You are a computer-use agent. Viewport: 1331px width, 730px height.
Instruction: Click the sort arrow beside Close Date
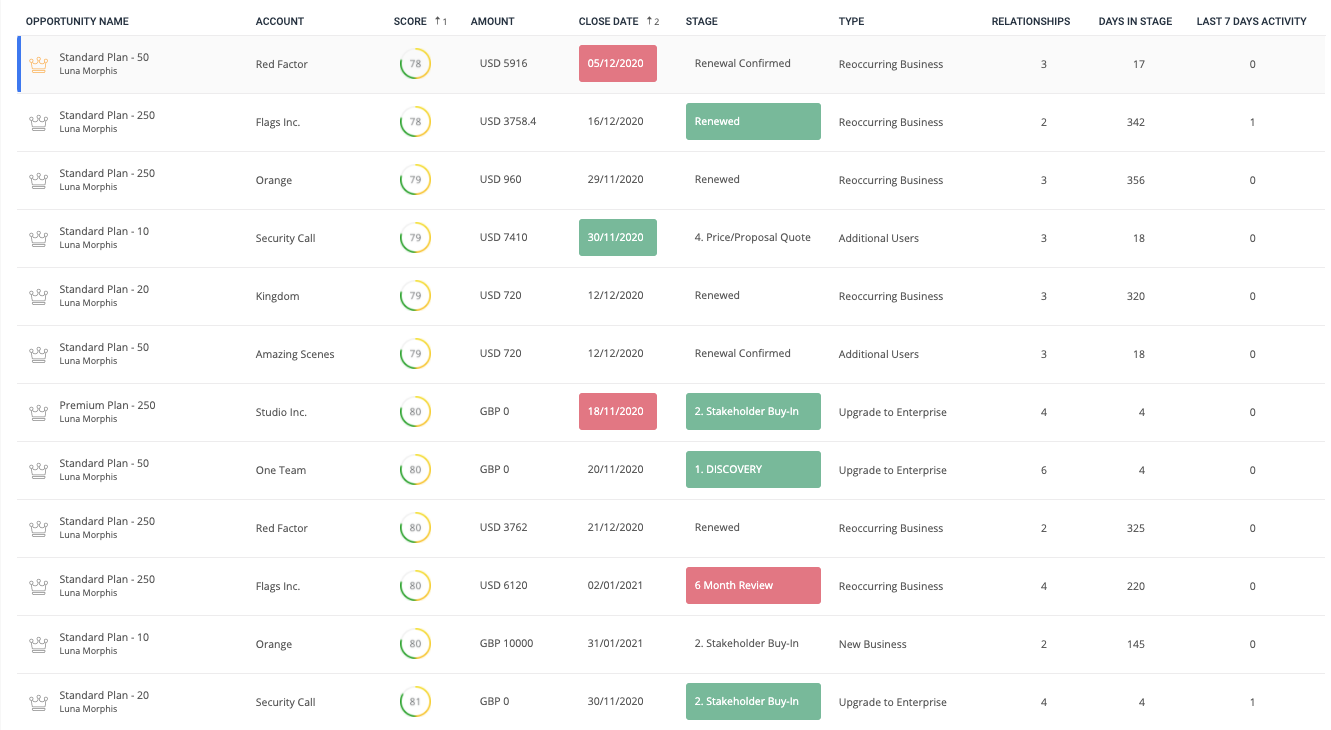pyautogui.click(x=650, y=21)
